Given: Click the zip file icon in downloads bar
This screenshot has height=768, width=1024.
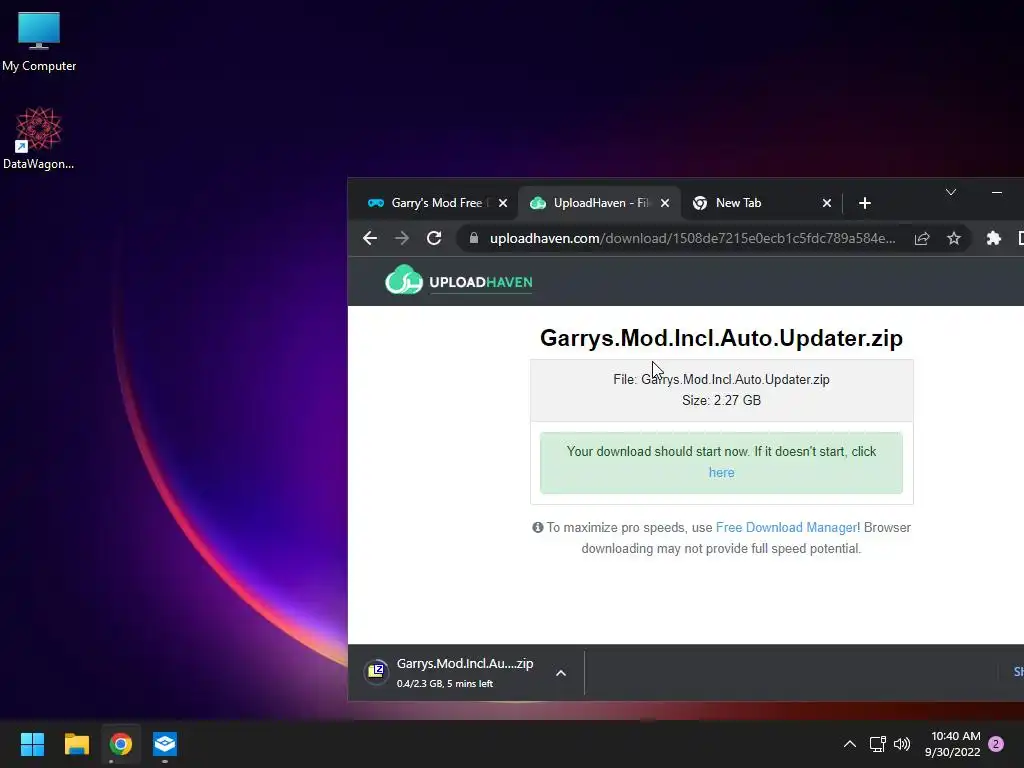Looking at the screenshot, I should pyautogui.click(x=376, y=672).
